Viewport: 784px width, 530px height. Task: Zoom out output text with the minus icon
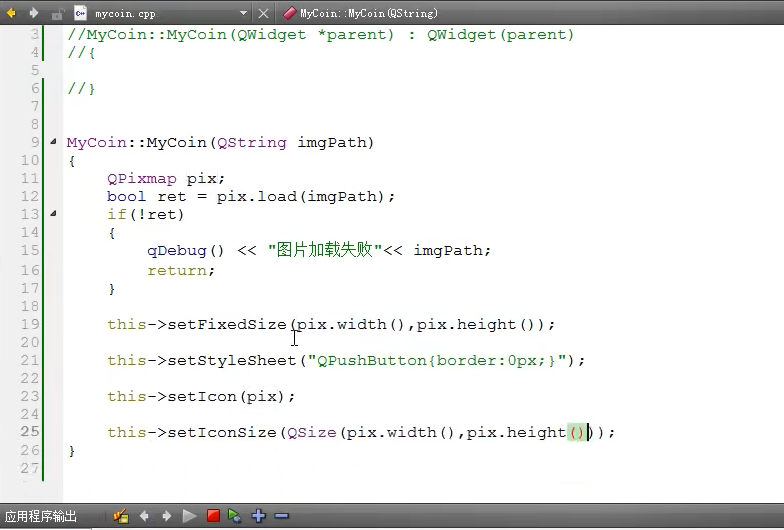[x=282, y=516]
